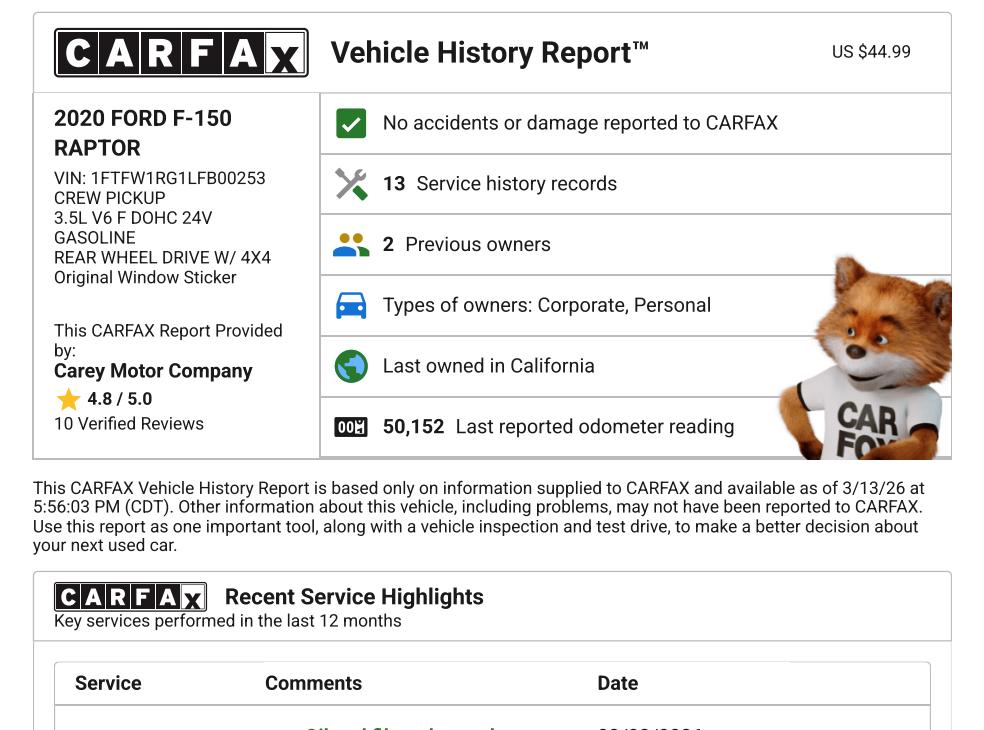Screen dimensions: 984x730
Task: Click the Comments column header
Action: (313, 684)
